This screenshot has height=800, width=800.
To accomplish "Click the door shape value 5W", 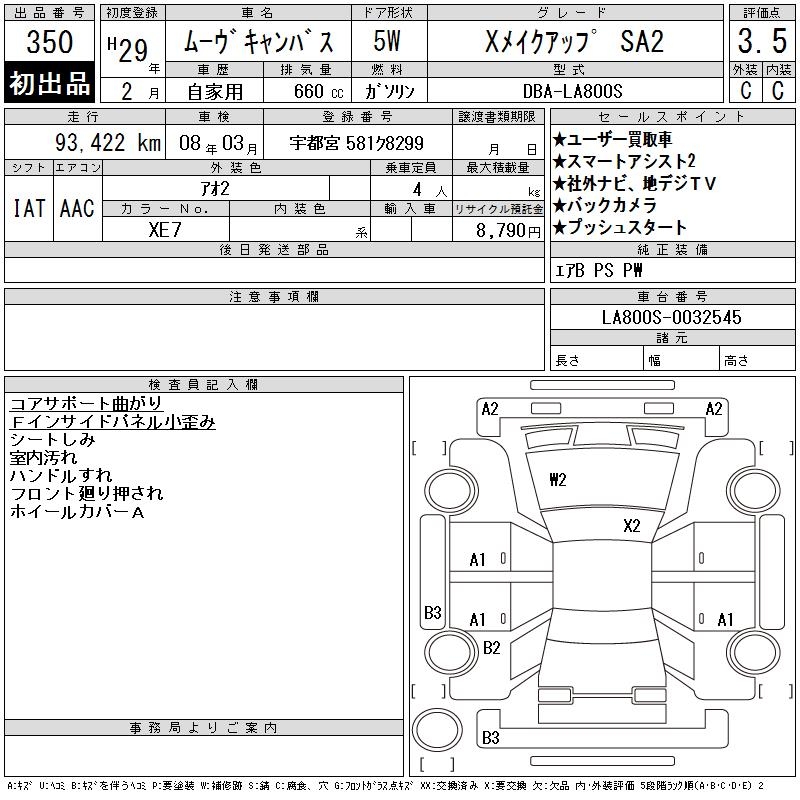I will pyautogui.click(x=387, y=41).
